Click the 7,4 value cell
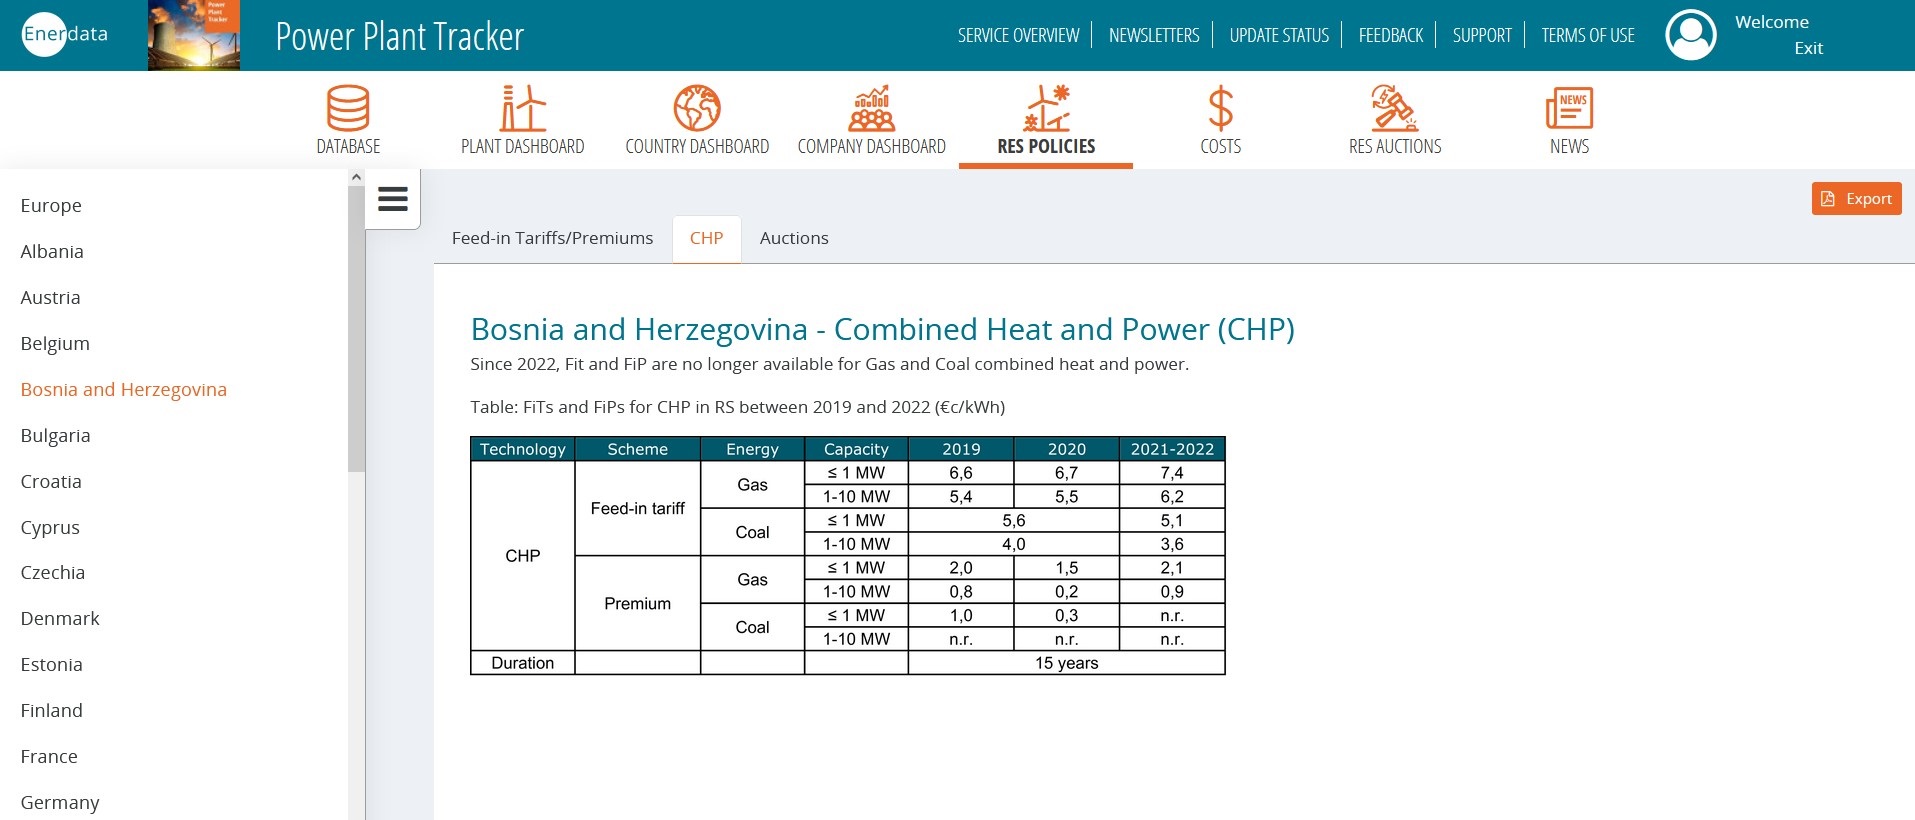 [1172, 473]
